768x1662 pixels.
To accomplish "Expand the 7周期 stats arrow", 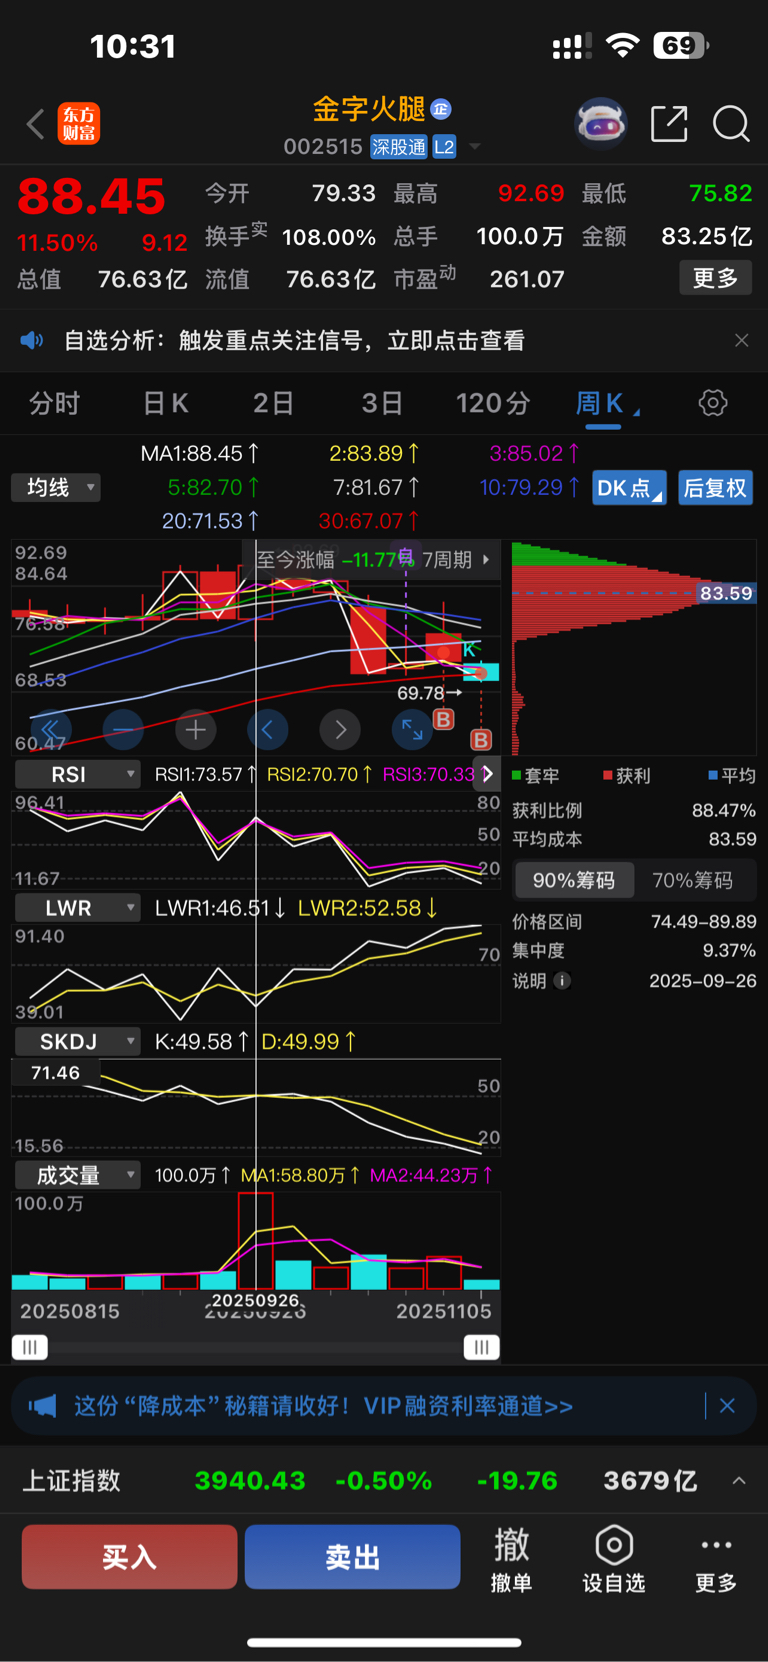I will click(x=486, y=559).
